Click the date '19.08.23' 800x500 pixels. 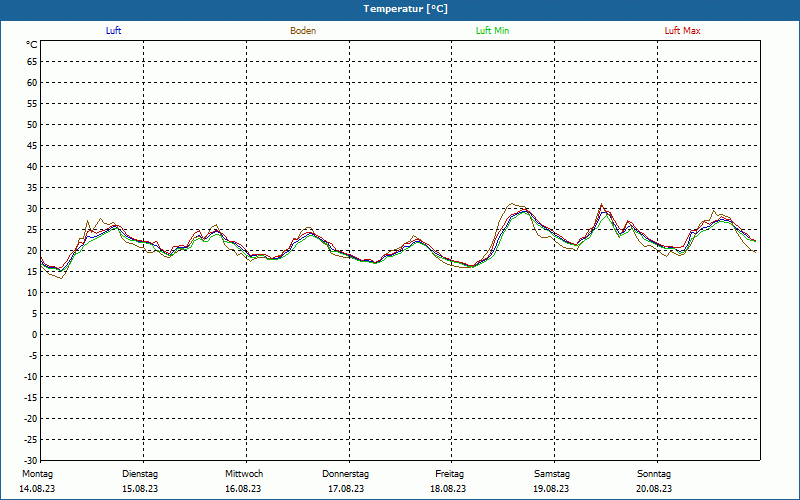pos(551,489)
